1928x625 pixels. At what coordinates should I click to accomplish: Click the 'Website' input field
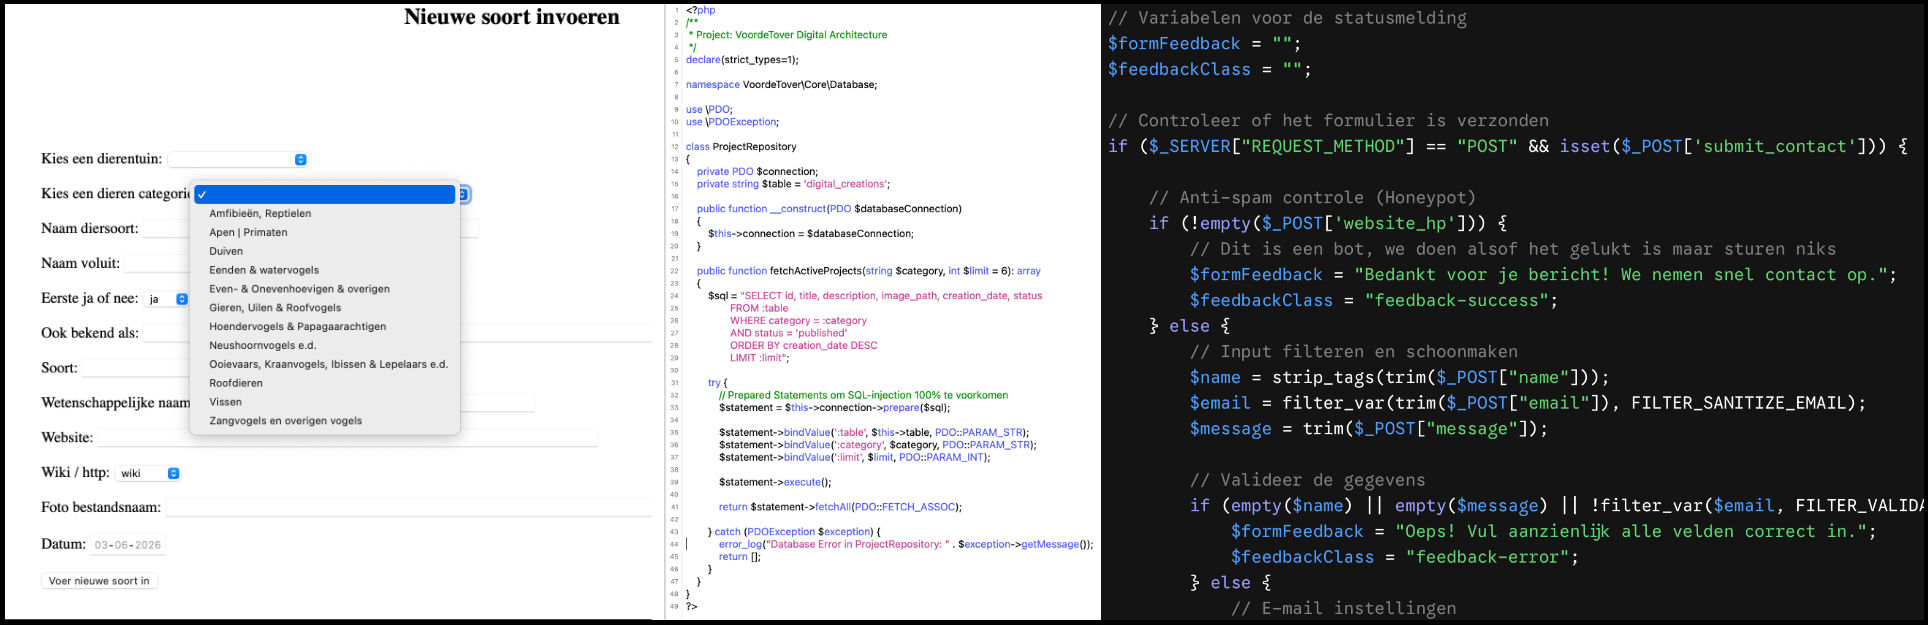point(347,438)
